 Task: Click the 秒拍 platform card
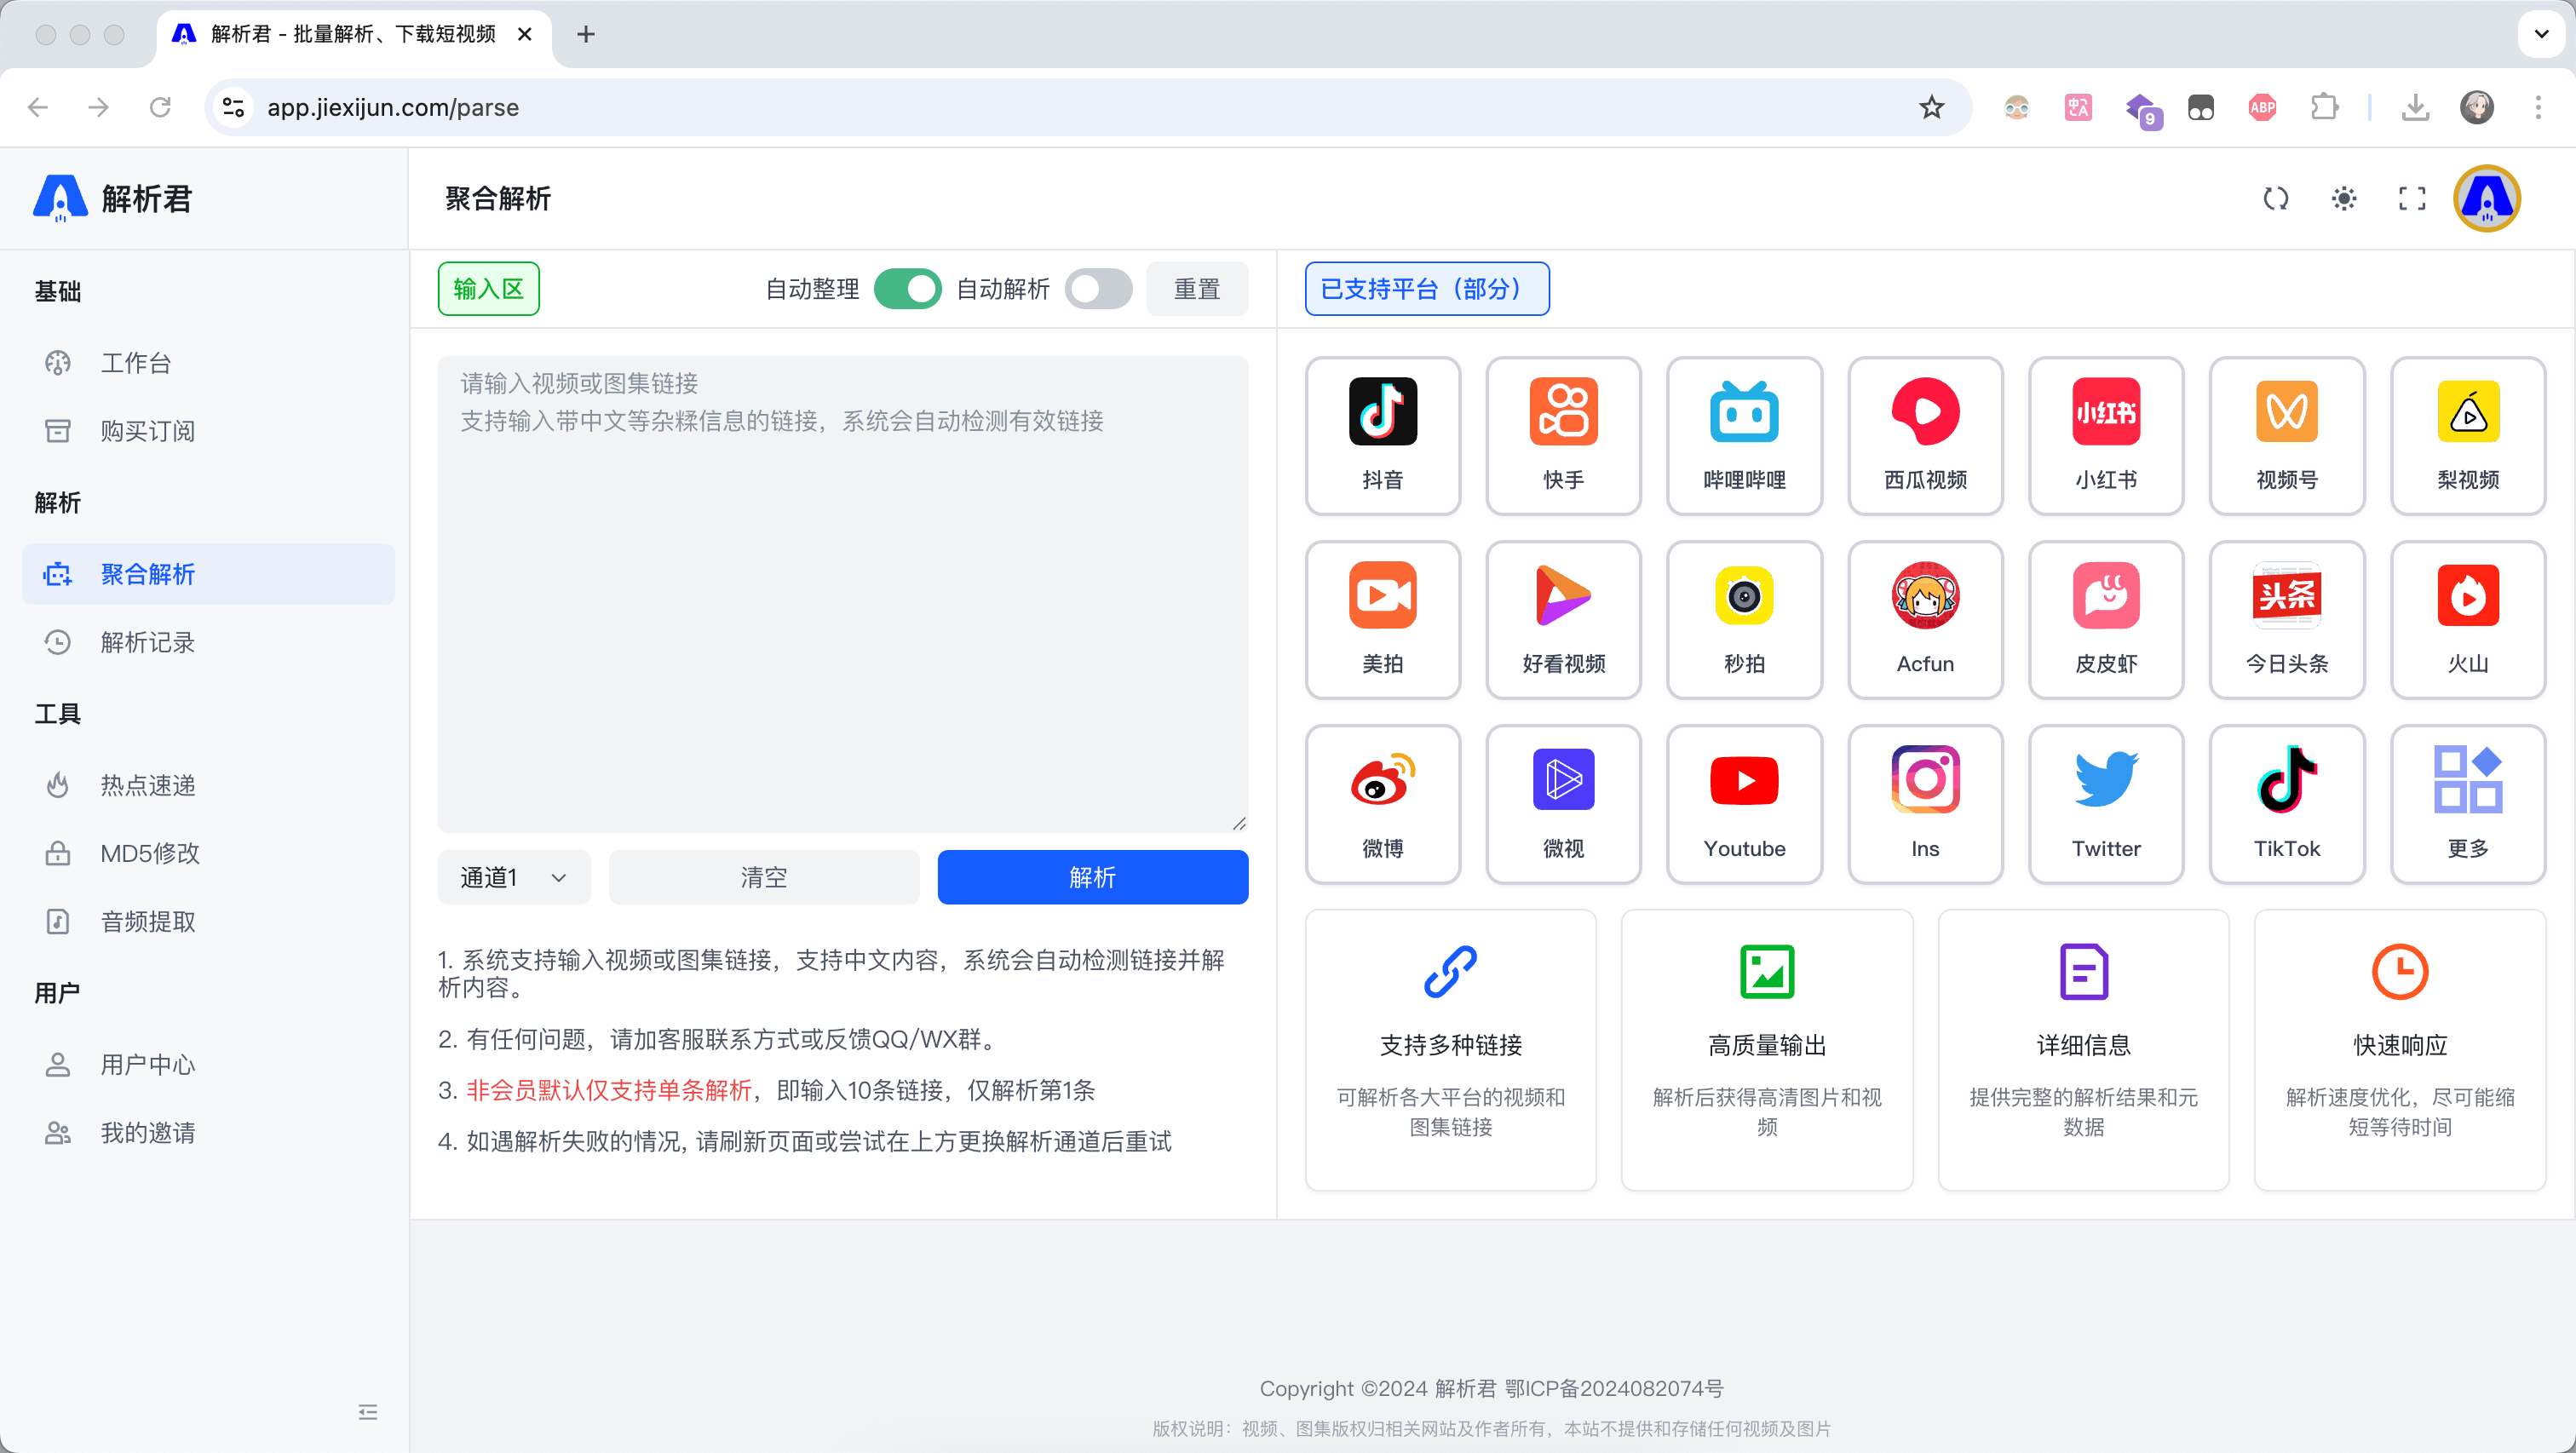(x=1744, y=620)
